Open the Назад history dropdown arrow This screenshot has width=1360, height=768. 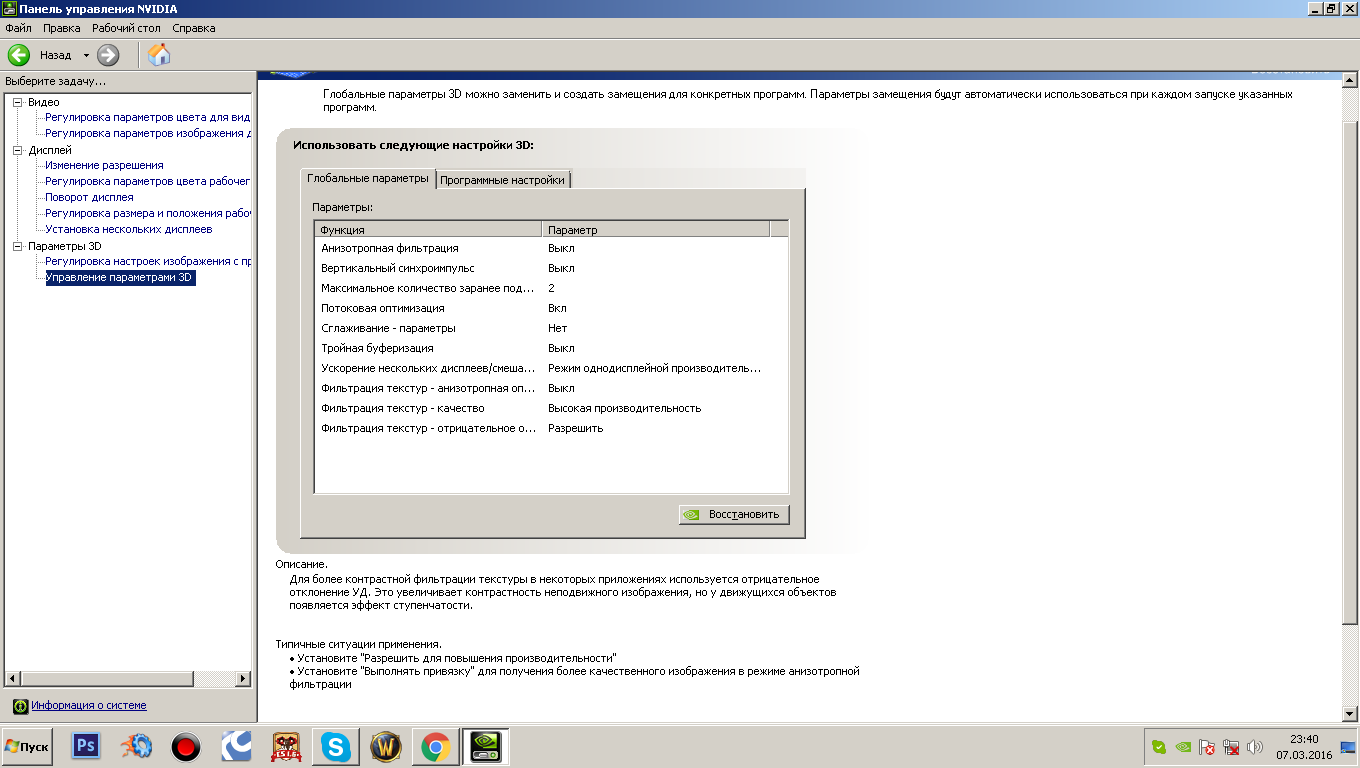[x=86, y=55]
